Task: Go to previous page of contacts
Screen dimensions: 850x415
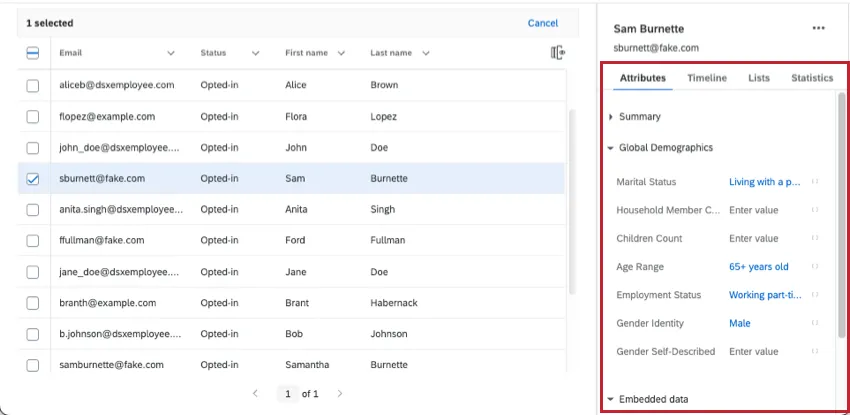Action: coord(255,394)
